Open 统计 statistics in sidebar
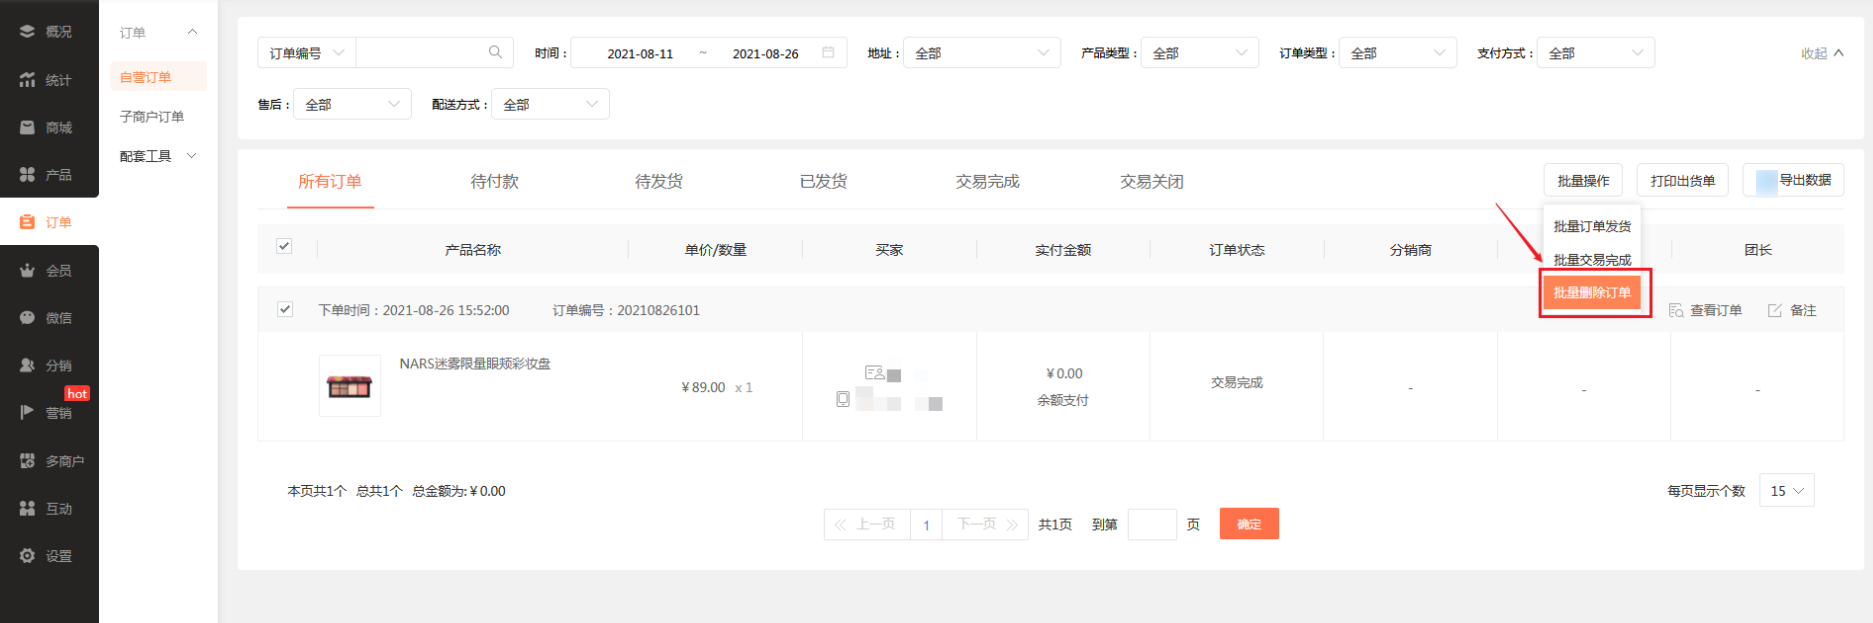Image resolution: width=1873 pixels, height=623 pixels. [x=47, y=80]
